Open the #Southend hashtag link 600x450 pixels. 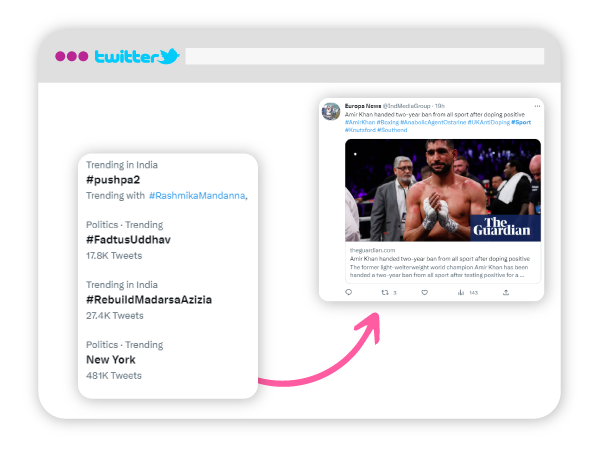[392, 130]
